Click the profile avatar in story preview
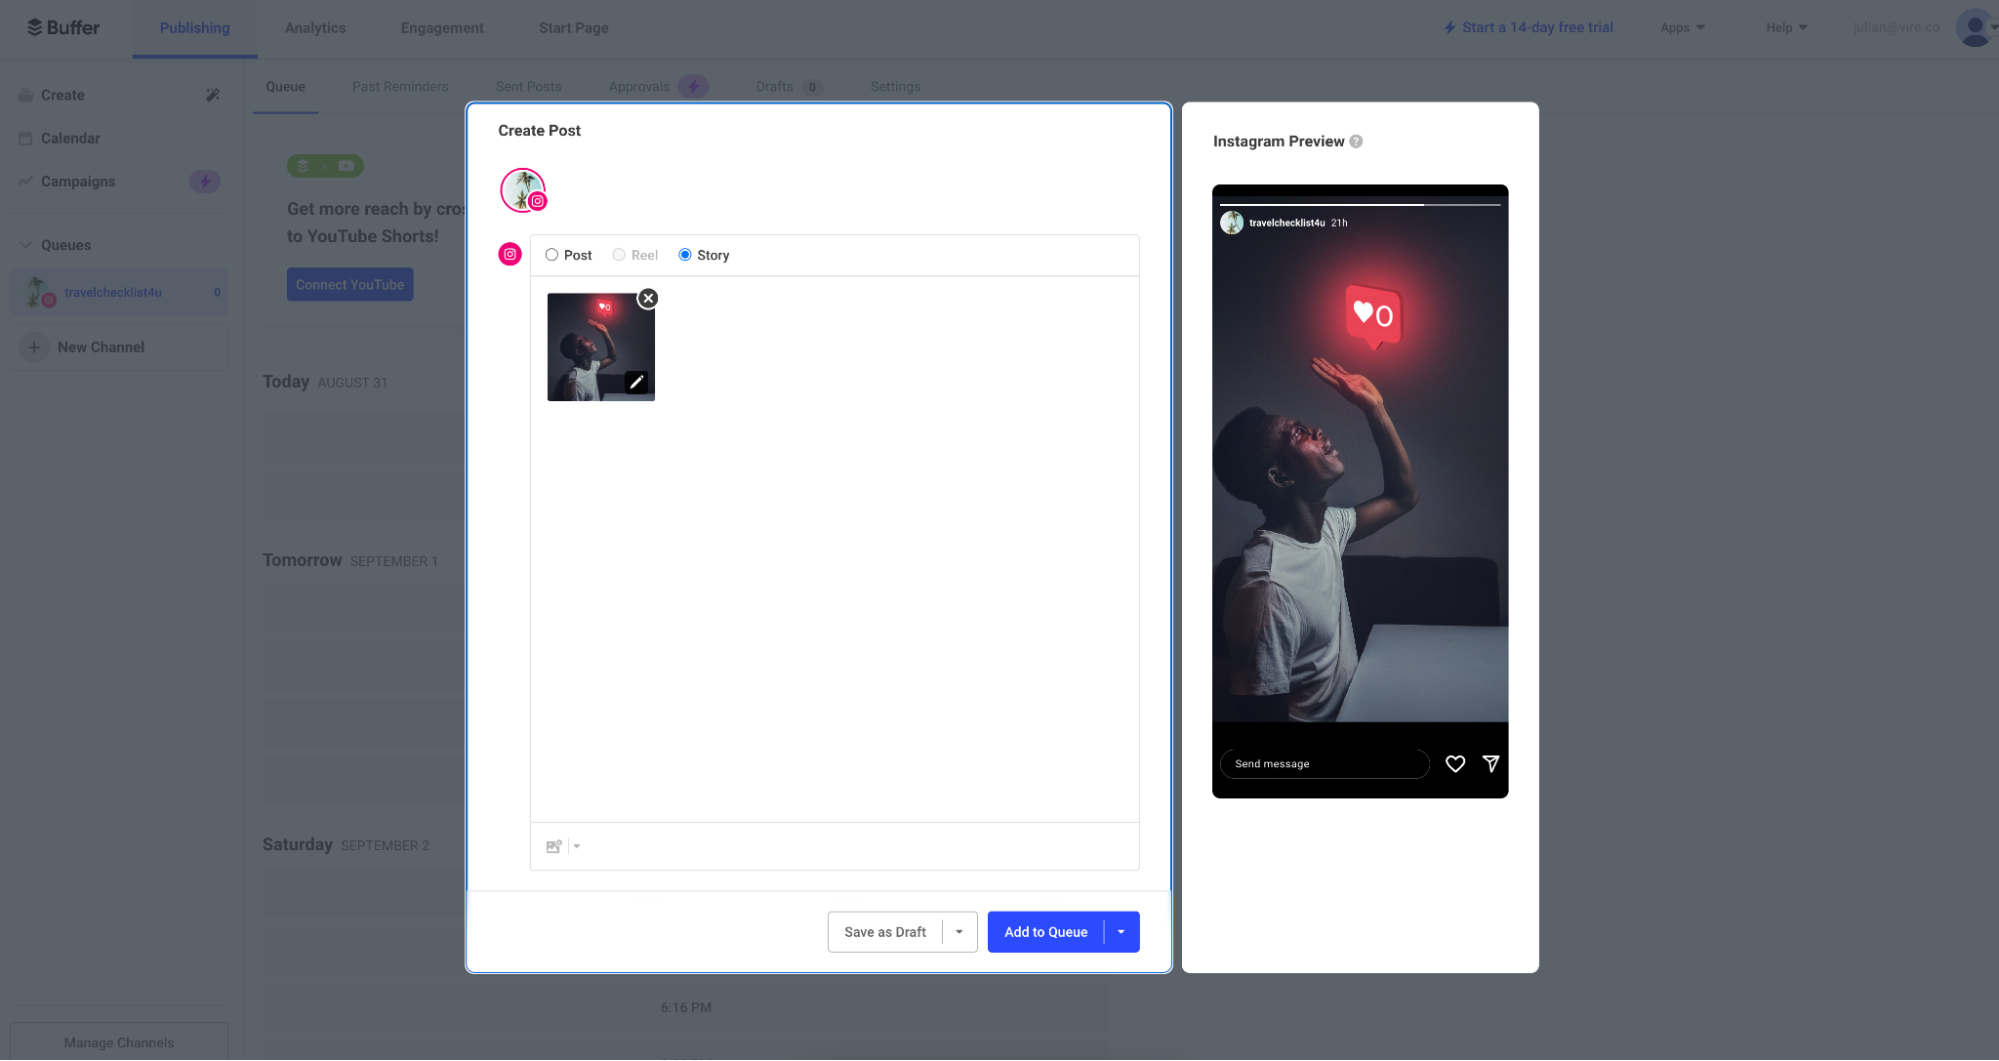 click(x=1232, y=222)
